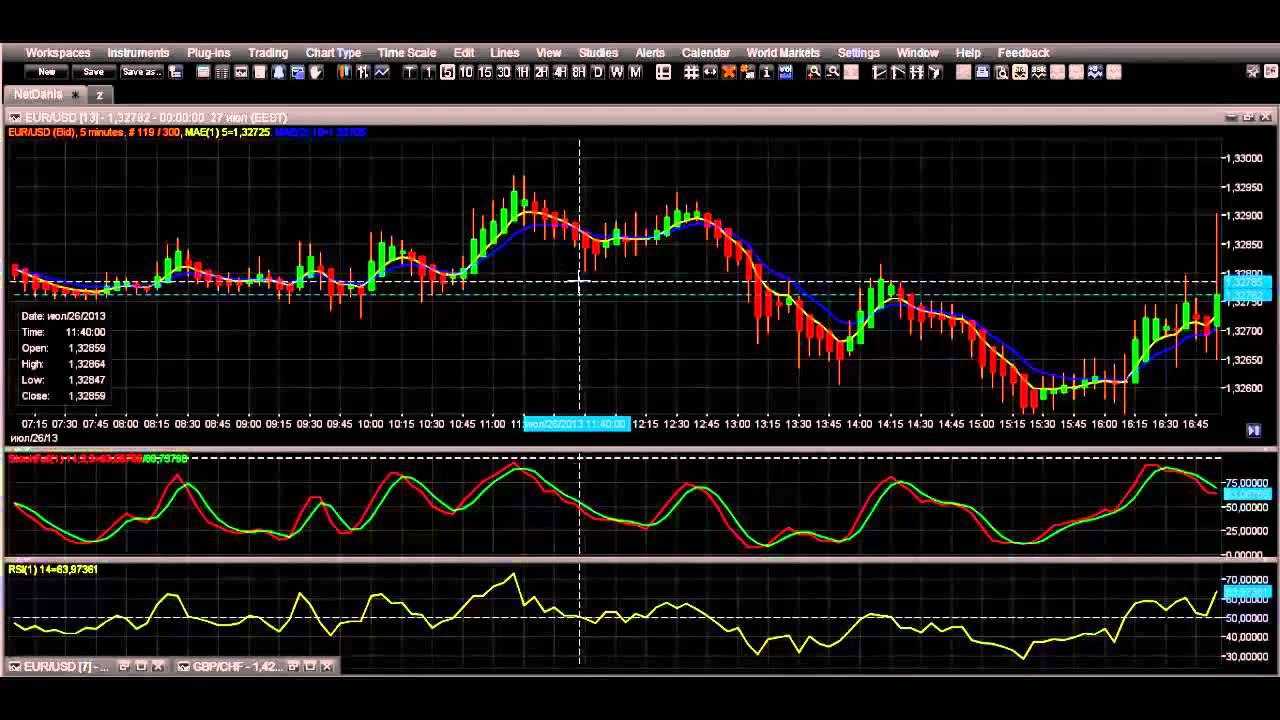This screenshot has width=1280, height=720.
Task: Select the 5 minute time scale
Action: 447,72
